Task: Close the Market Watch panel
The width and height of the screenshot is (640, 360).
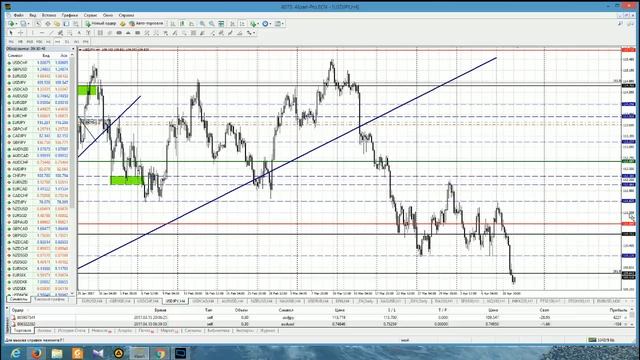Action: click(73, 49)
